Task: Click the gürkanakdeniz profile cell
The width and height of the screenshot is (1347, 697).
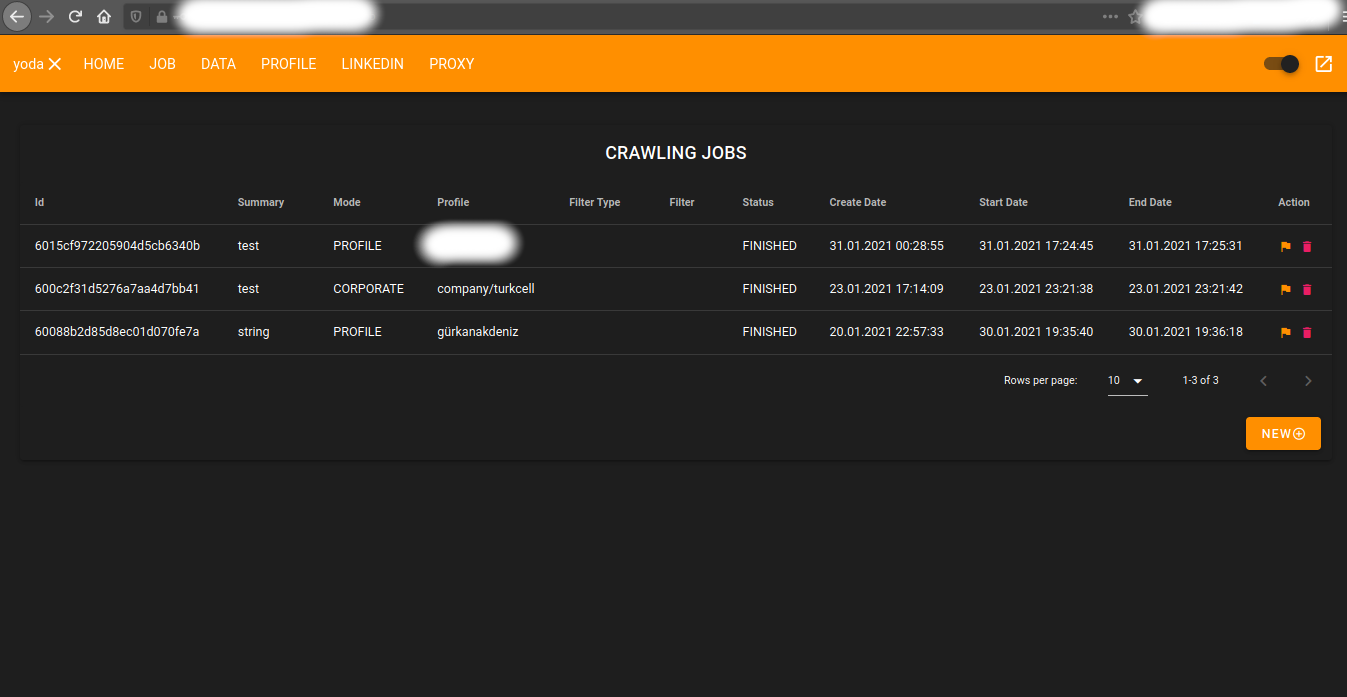Action: tap(478, 332)
